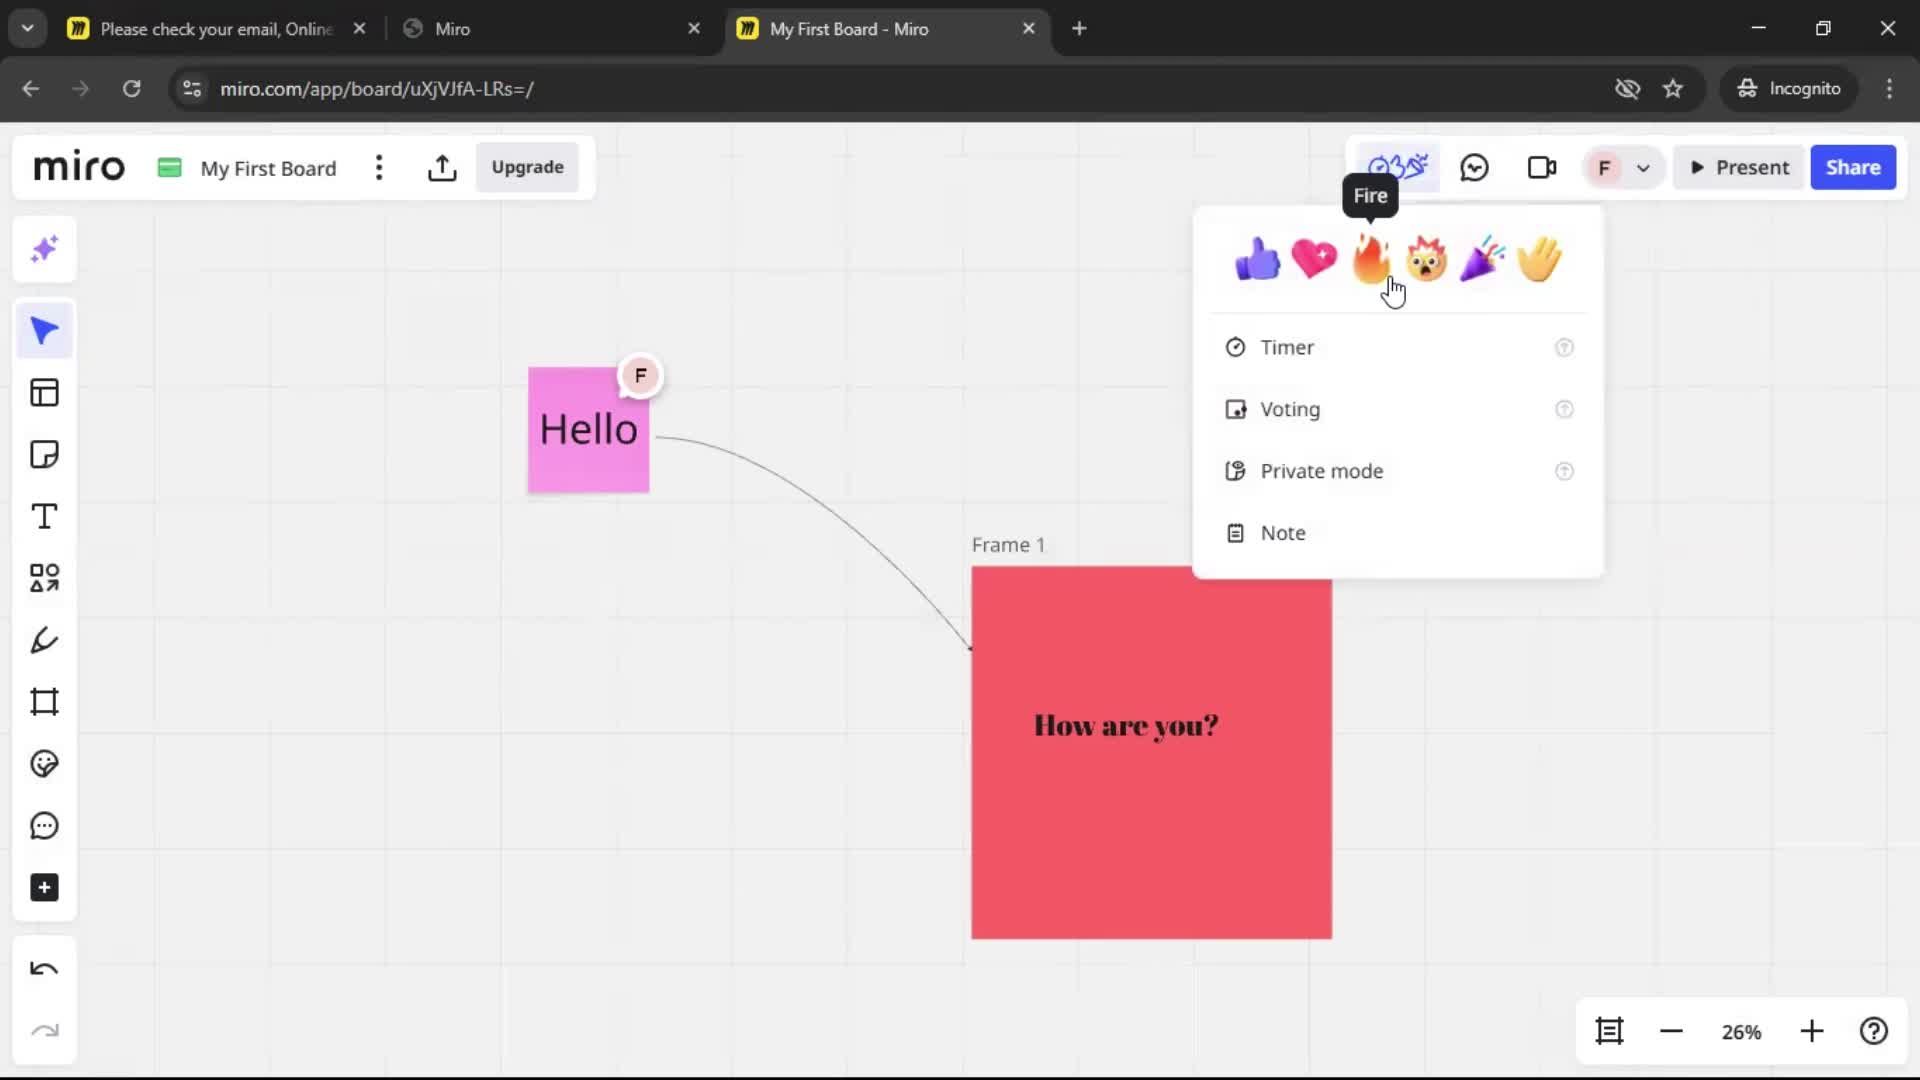Select the cursor Select tool
Image resolution: width=1920 pixels, height=1080 pixels.
coord(44,331)
